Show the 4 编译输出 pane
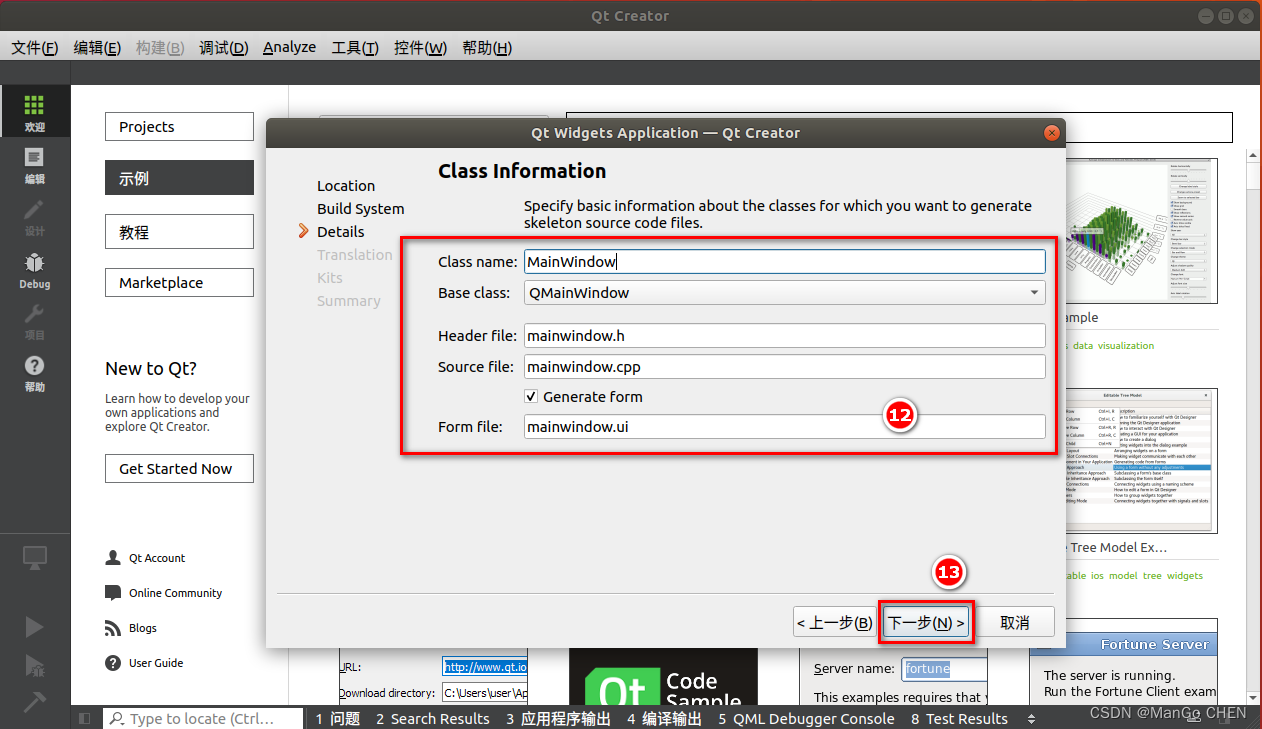 click(x=665, y=718)
